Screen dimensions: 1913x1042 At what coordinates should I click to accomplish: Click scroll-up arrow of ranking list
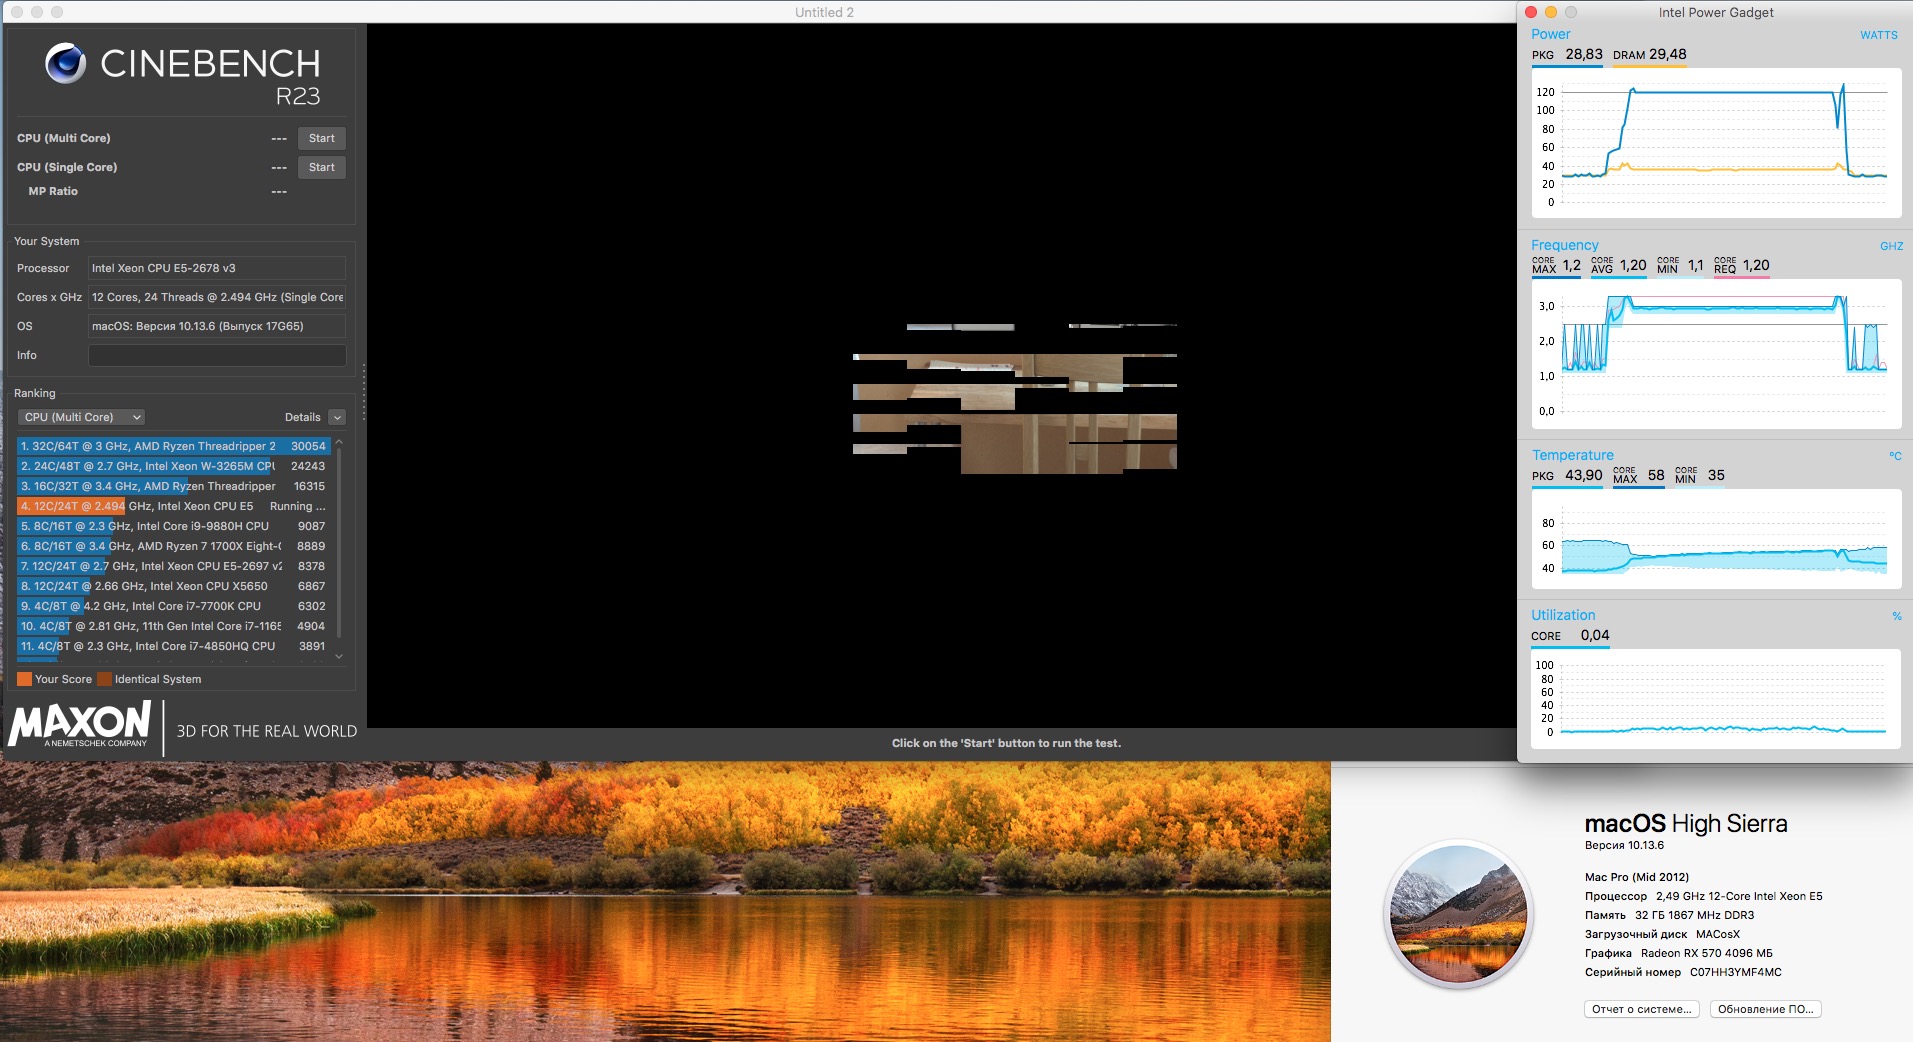pos(339,442)
